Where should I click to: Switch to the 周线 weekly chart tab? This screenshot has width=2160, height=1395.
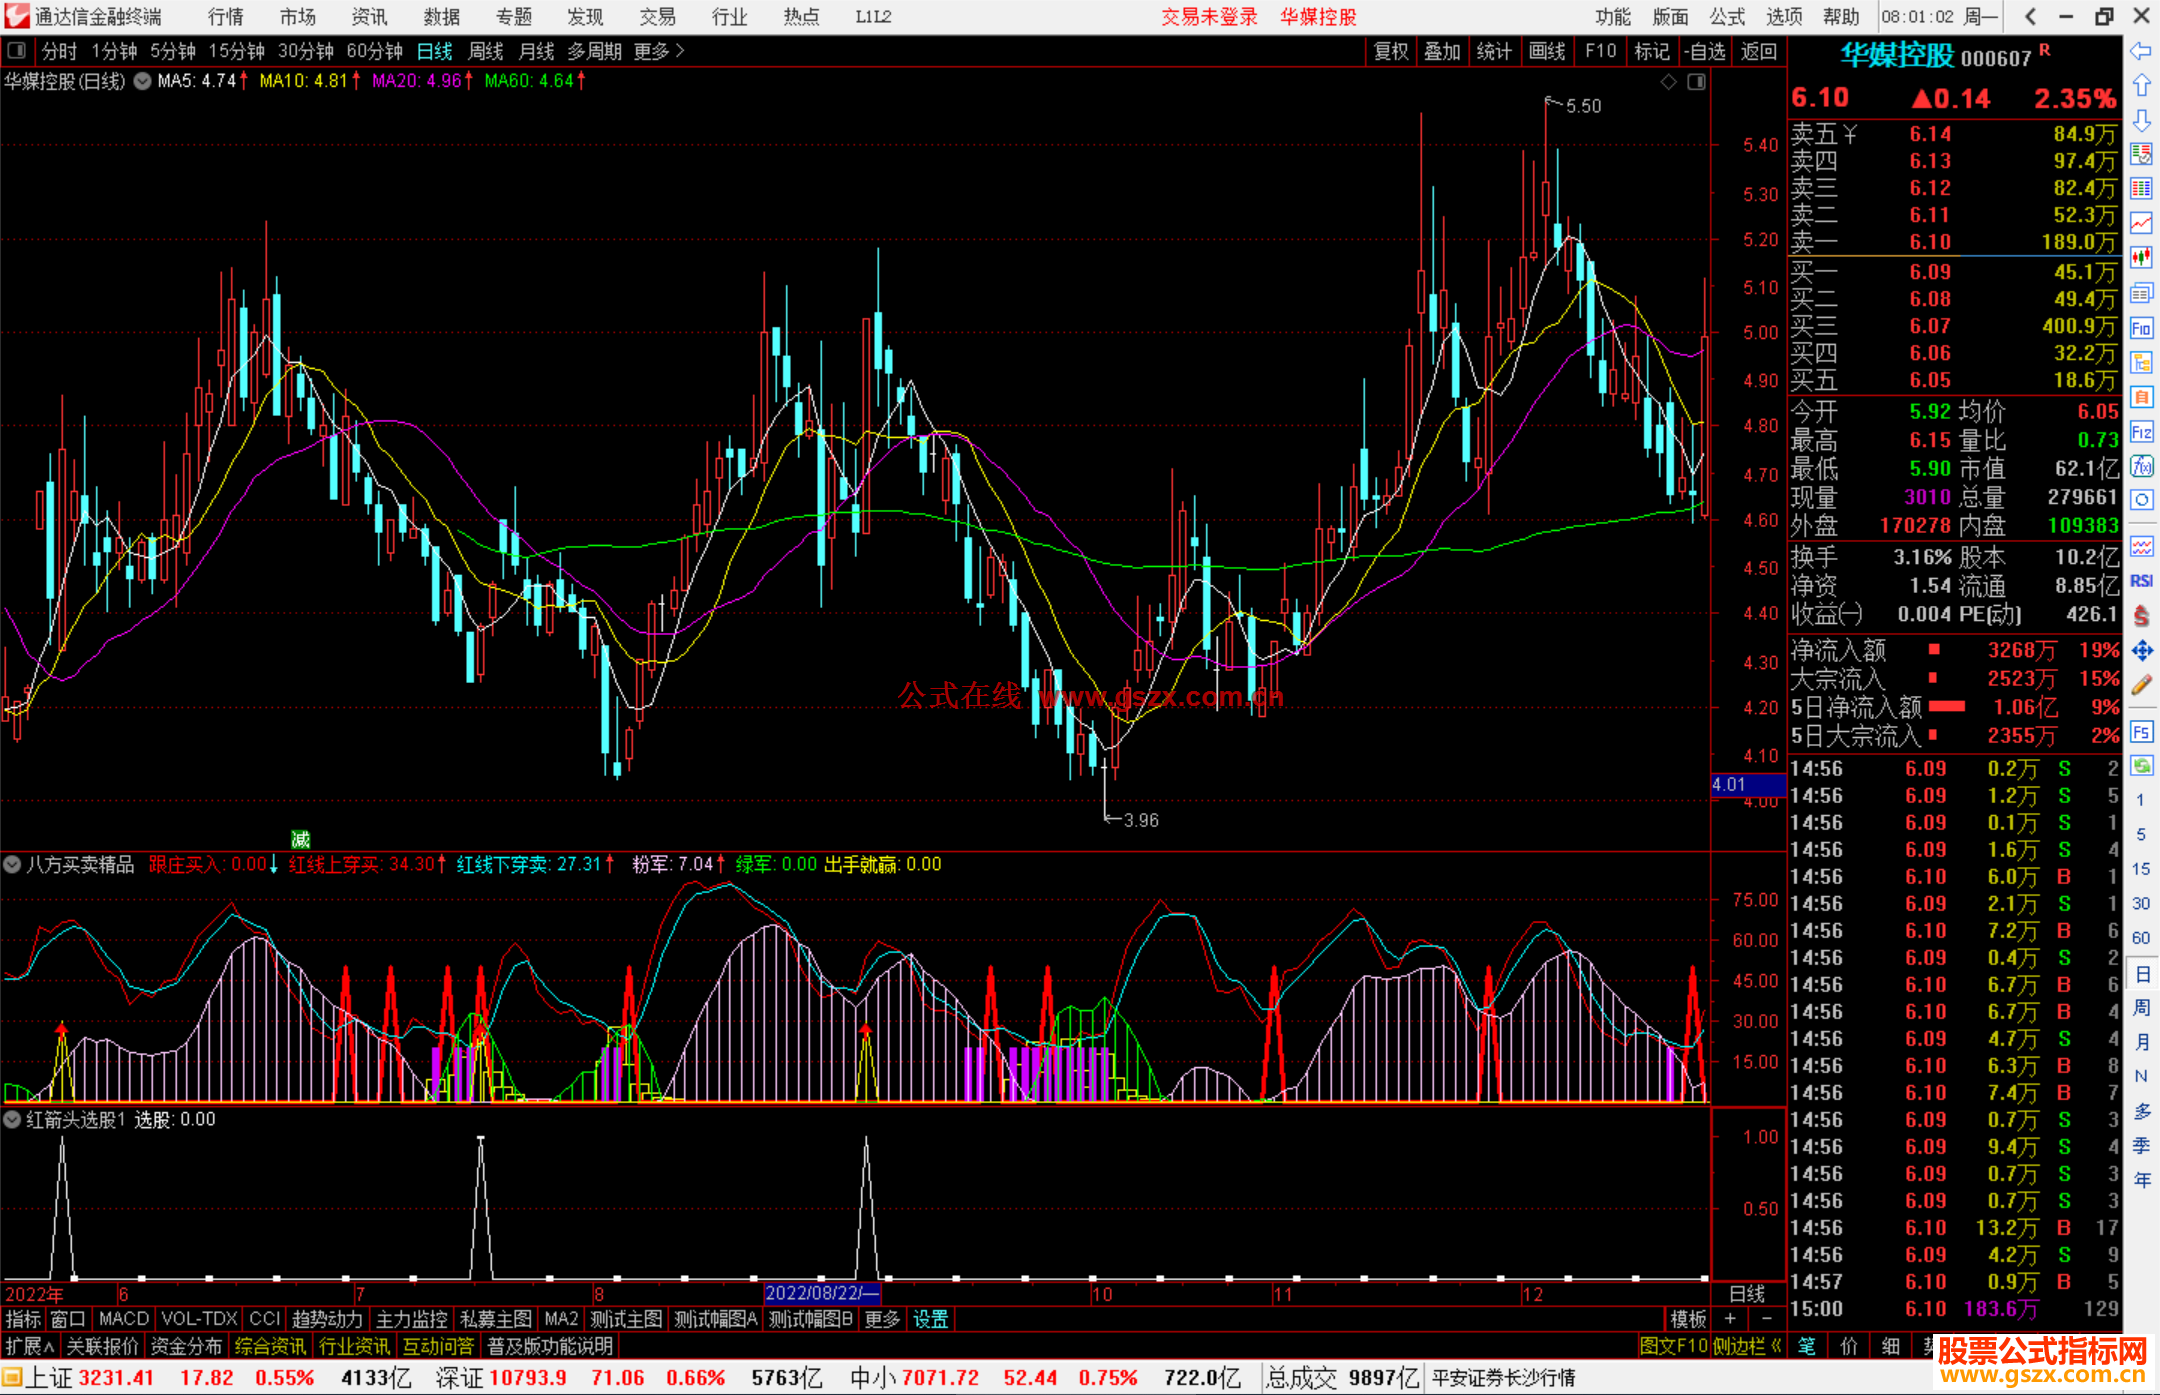tap(486, 51)
